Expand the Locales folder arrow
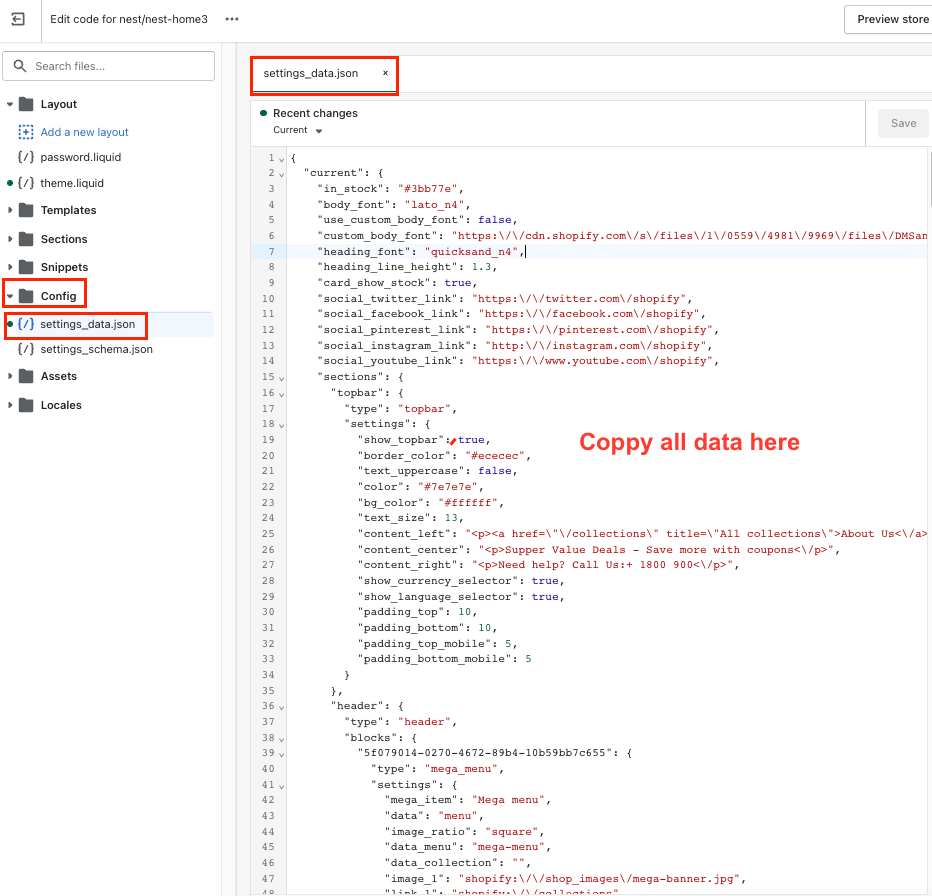This screenshot has width=932, height=896. pyautogui.click(x=10, y=405)
